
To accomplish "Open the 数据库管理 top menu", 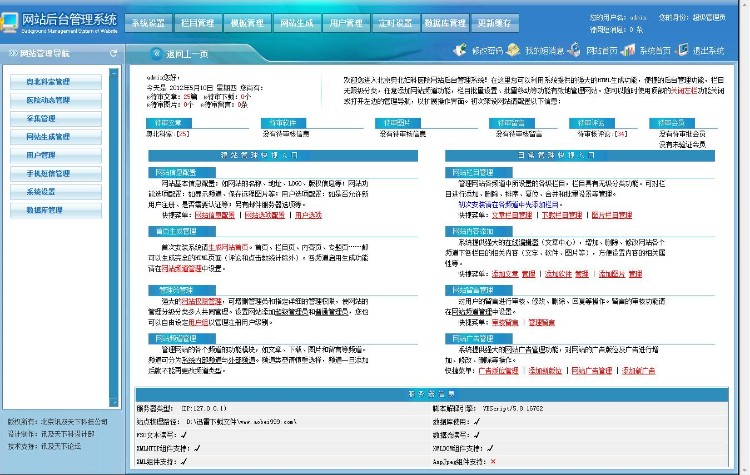I will point(445,23).
